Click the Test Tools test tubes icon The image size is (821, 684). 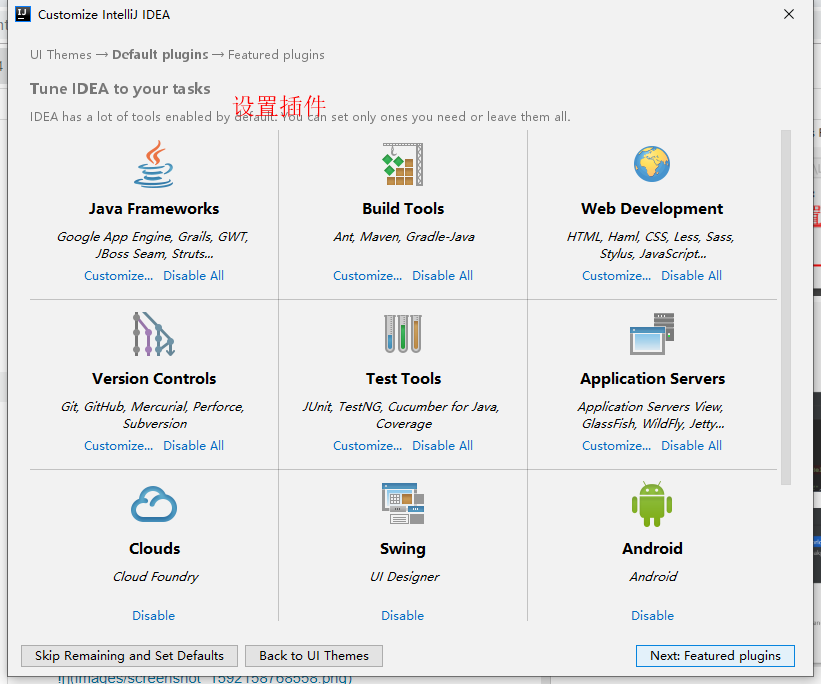pos(403,333)
